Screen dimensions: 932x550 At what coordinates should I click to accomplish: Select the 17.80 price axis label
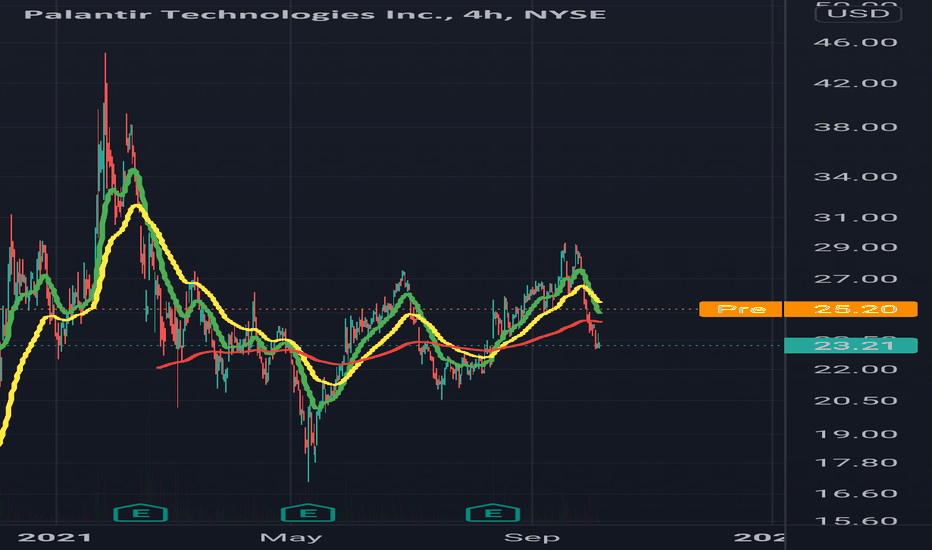coord(855,463)
